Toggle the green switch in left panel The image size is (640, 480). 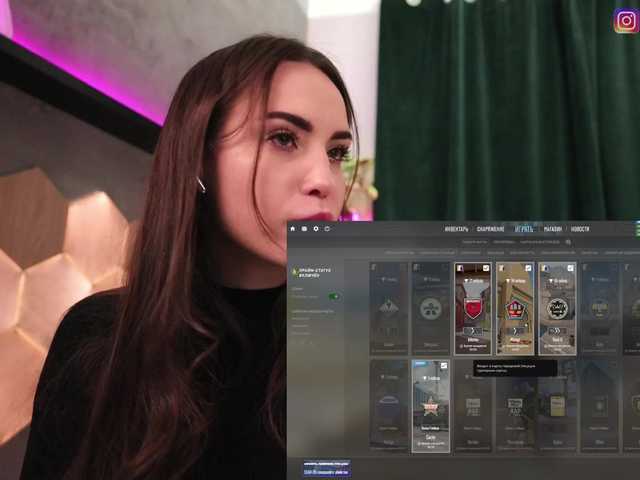334,297
